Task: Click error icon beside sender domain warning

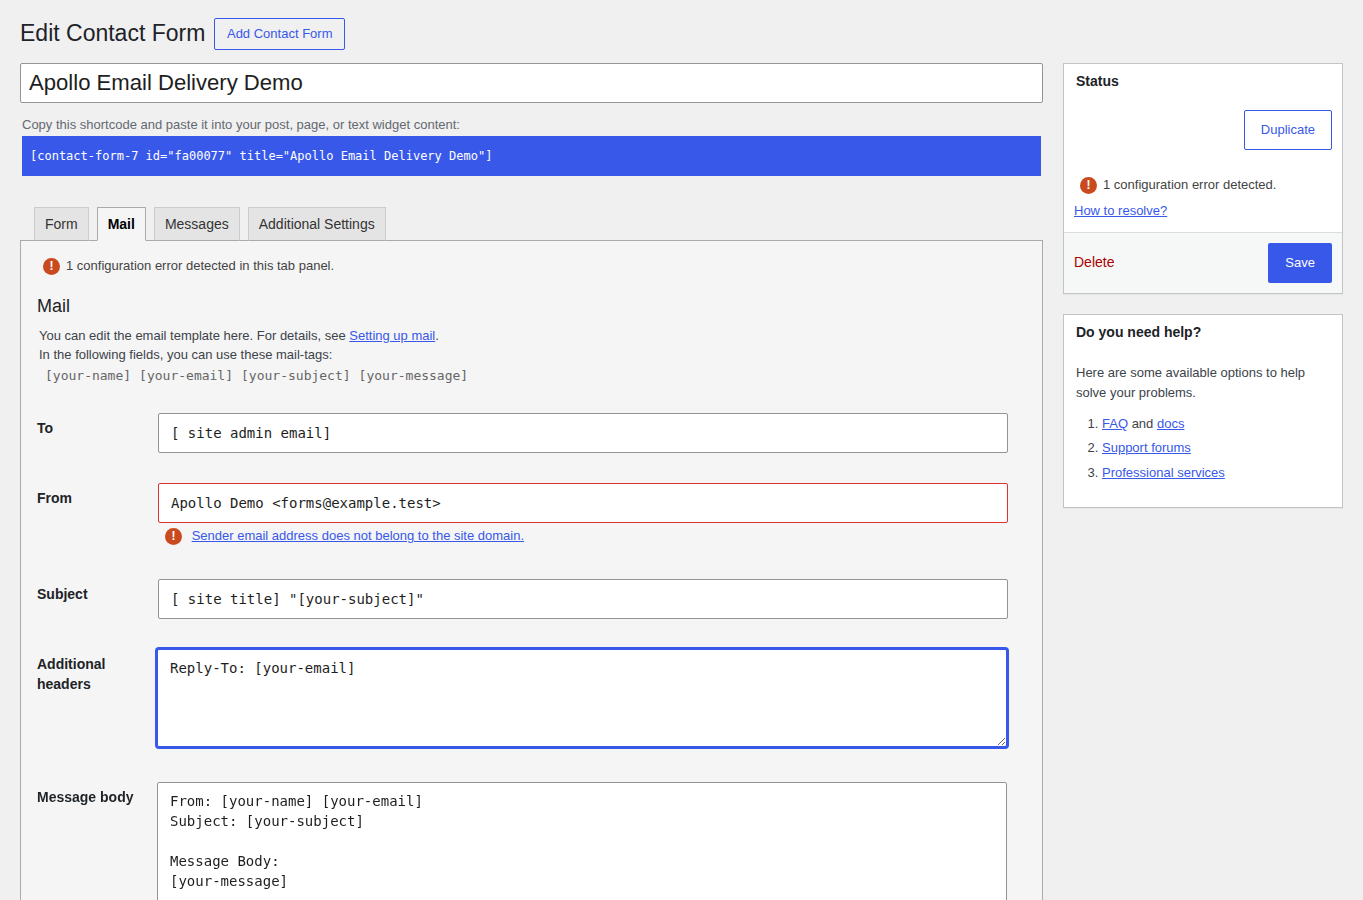Action: pos(173,536)
